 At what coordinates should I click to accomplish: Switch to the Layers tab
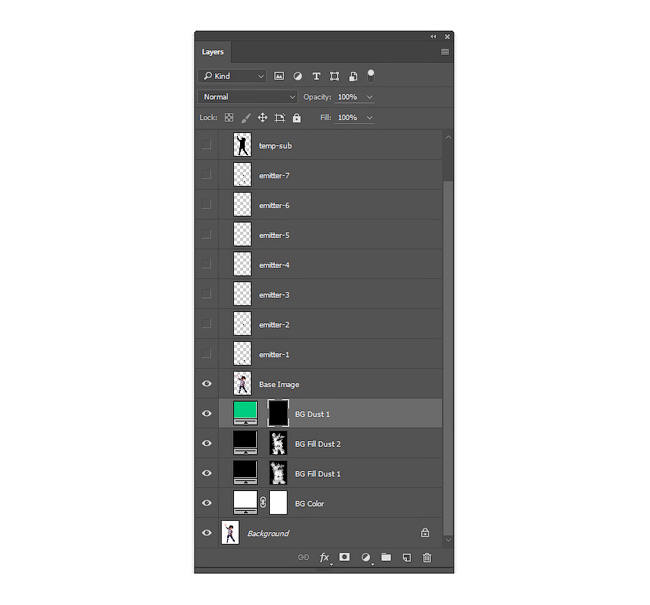tap(213, 52)
